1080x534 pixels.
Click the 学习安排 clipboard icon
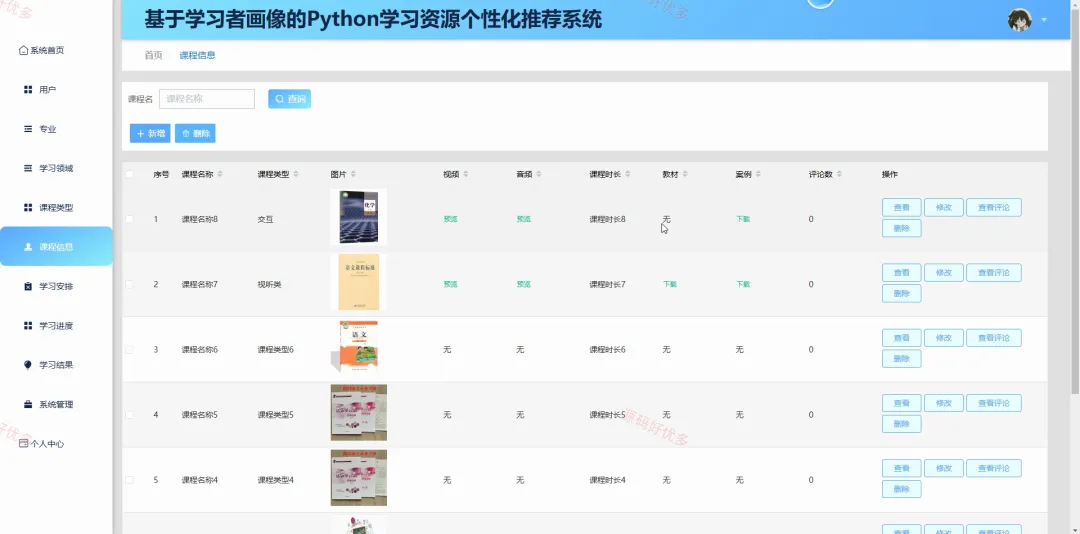[28, 286]
